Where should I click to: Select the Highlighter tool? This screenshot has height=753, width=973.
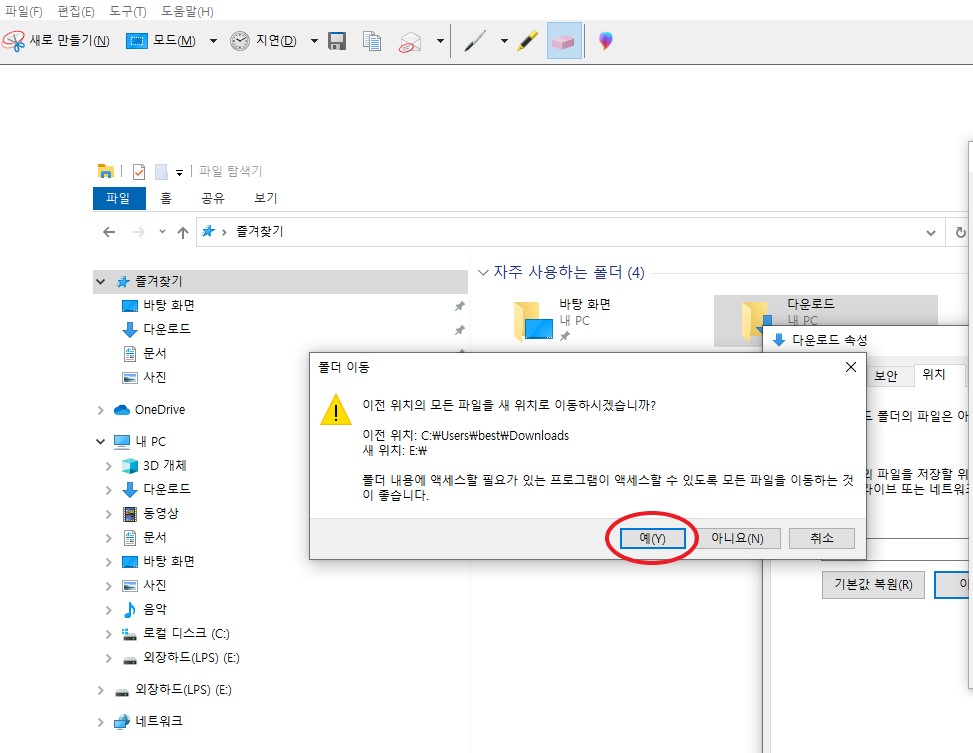point(527,41)
